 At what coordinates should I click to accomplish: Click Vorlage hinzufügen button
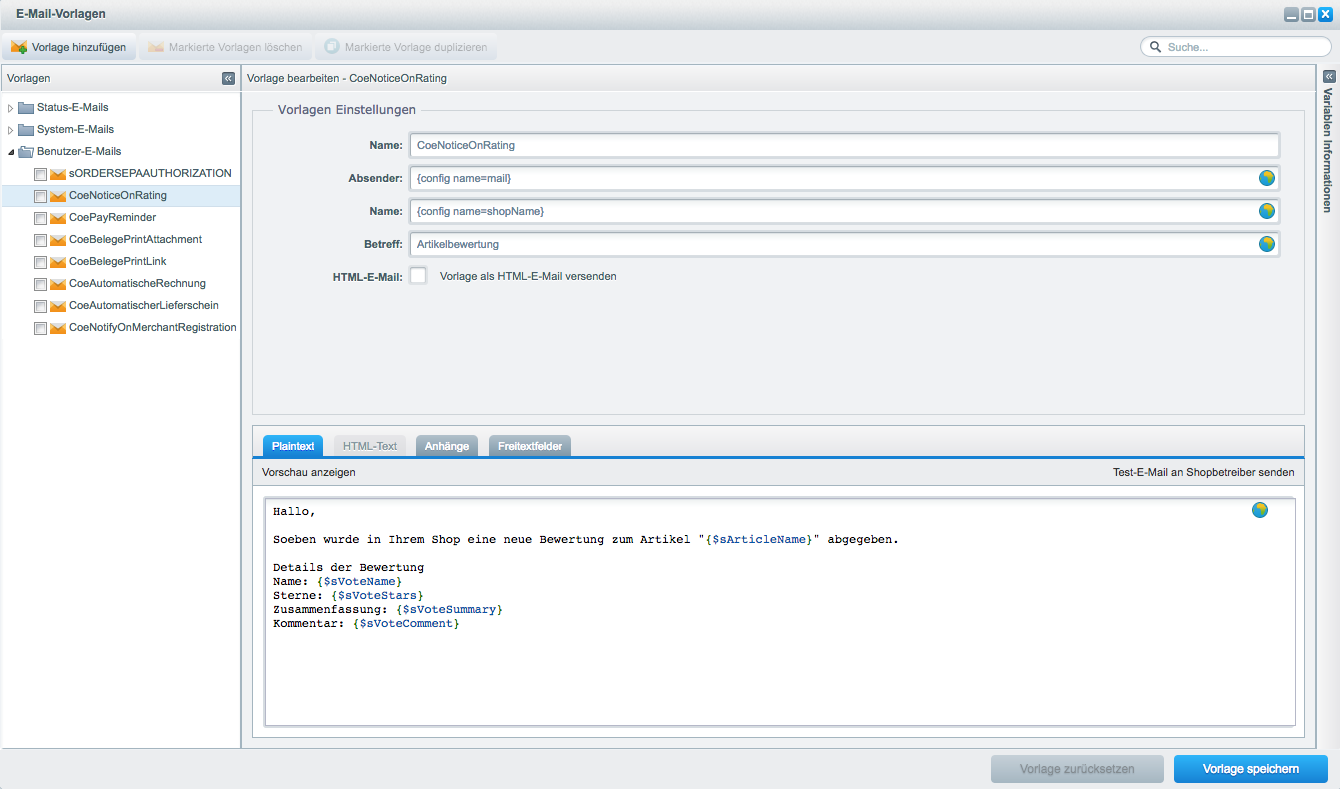pos(69,47)
